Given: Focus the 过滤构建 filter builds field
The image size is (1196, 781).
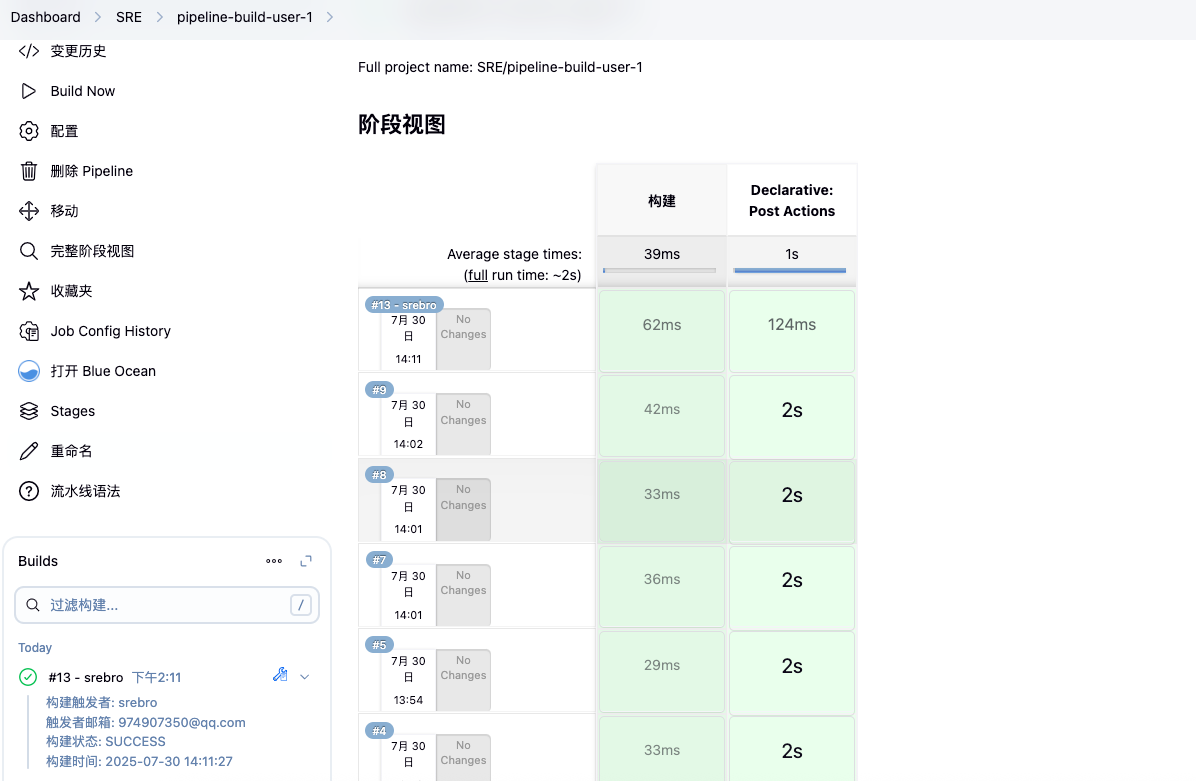Looking at the screenshot, I should (x=166, y=605).
